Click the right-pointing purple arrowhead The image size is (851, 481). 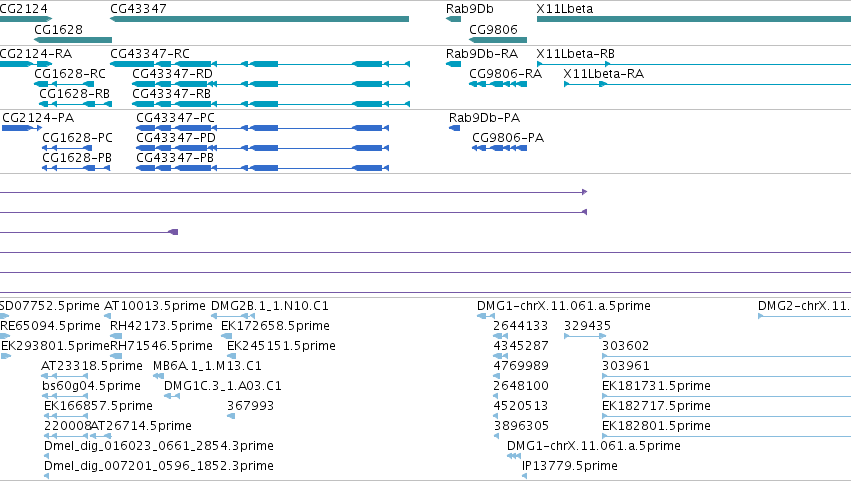tap(585, 192)
